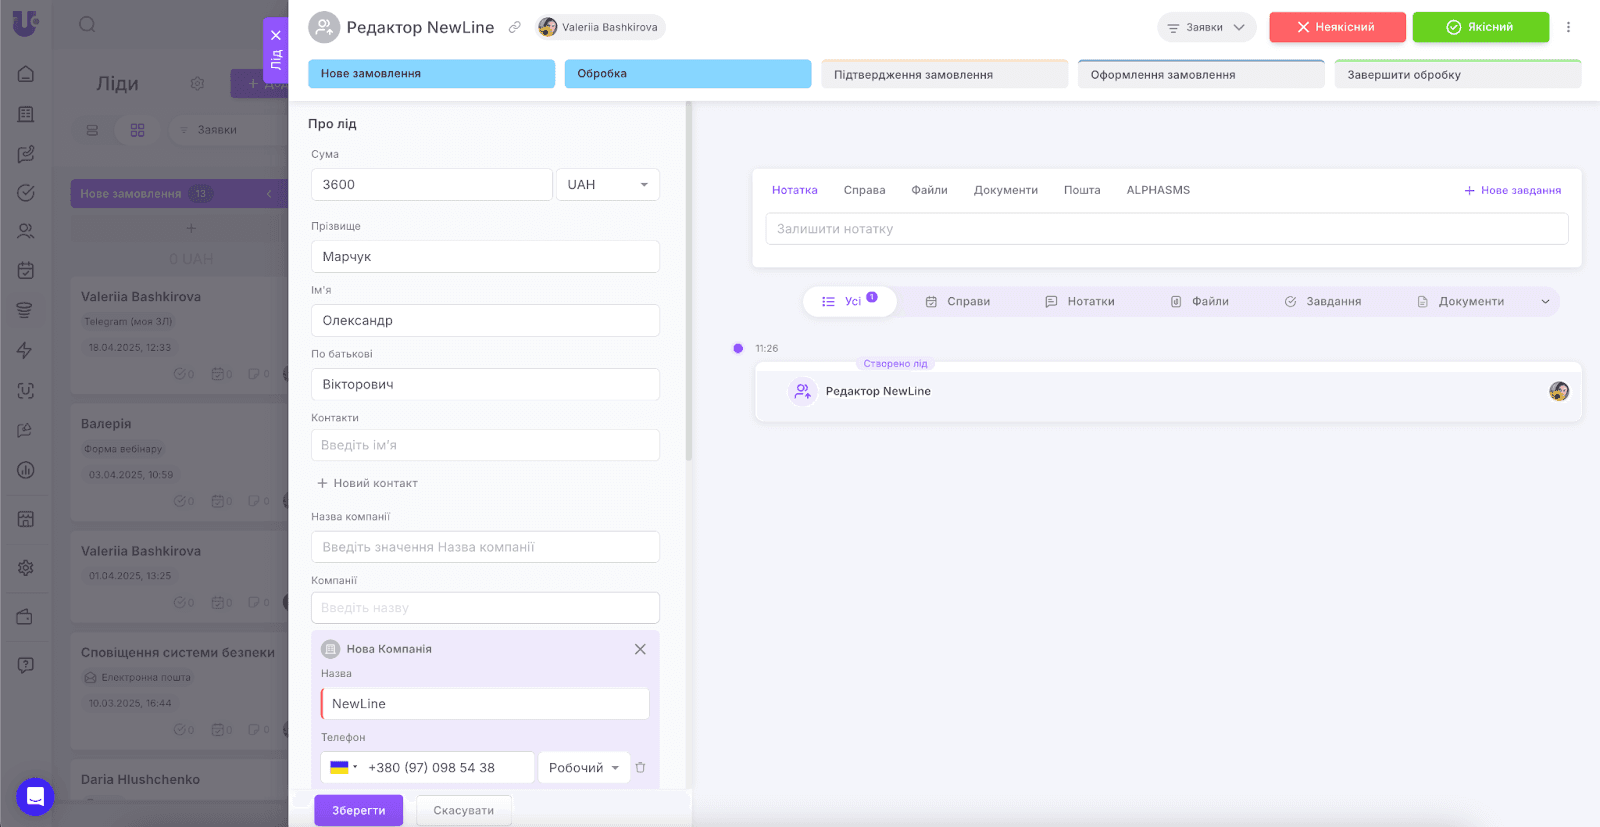This screenshot has width=1600, height=827.
Task: Copy the lead link using the chain icon
Action: (514, 27)
